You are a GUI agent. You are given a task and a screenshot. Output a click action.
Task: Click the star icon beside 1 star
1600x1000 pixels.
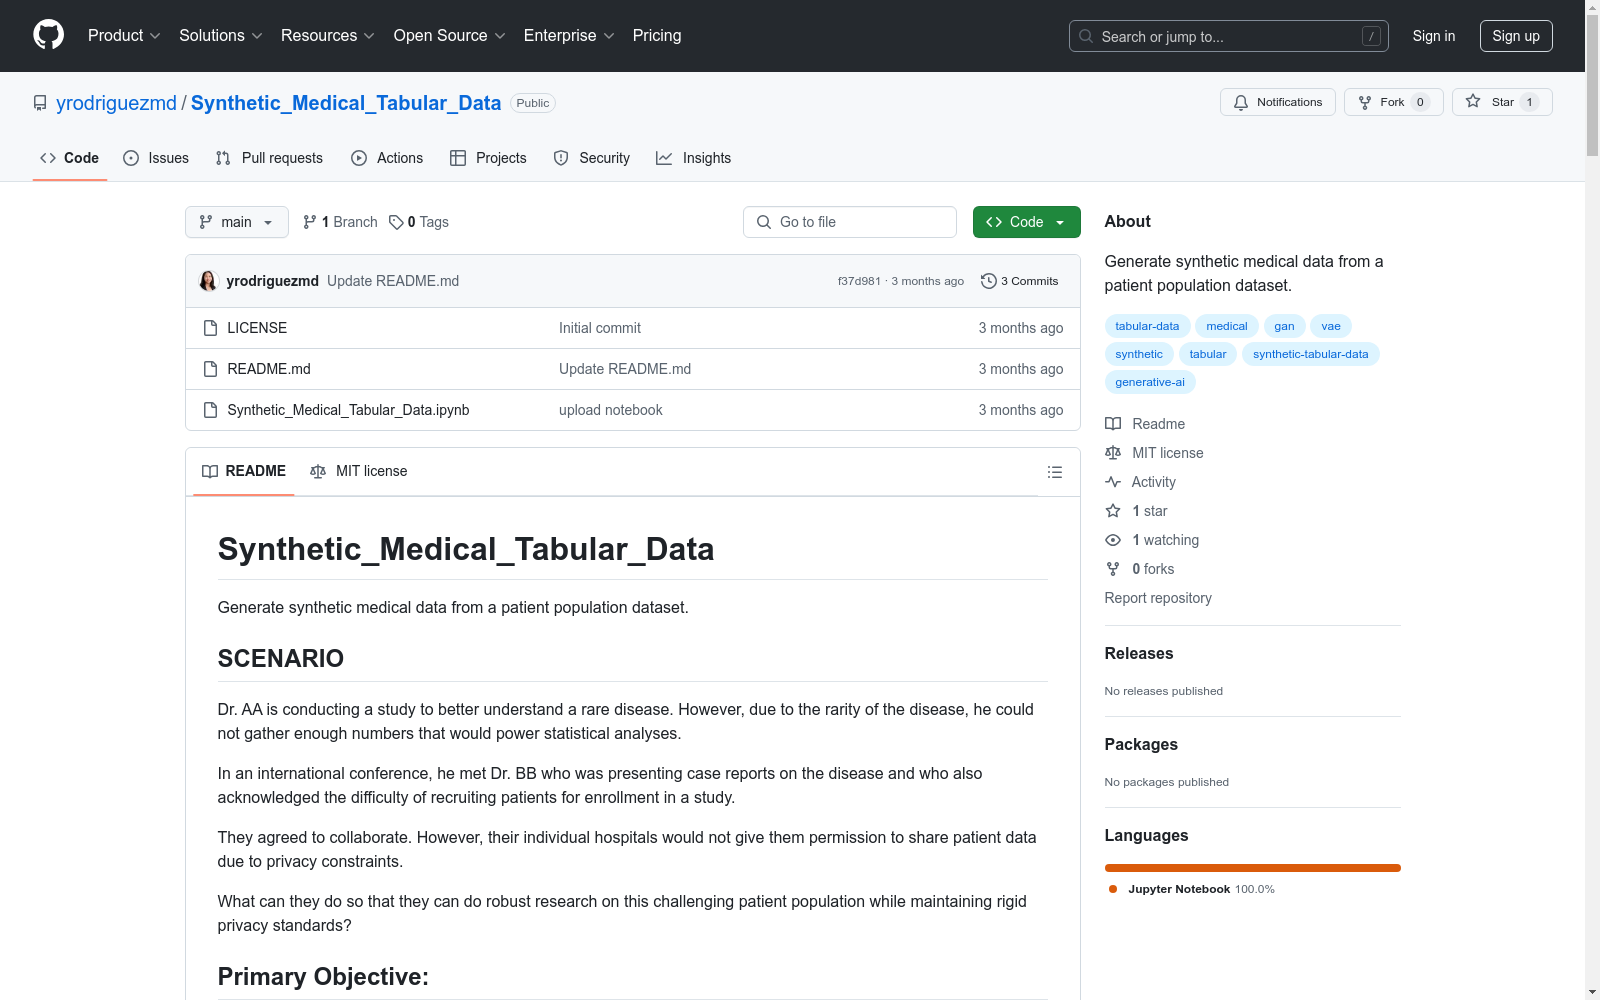1113,511
